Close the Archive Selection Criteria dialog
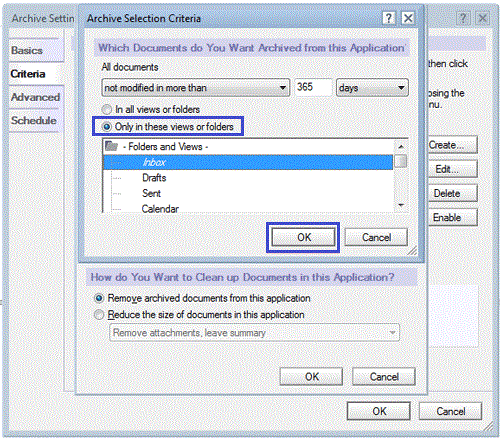Screen dimensions: 500x438 pyautogui.click(x=408, y=18)
